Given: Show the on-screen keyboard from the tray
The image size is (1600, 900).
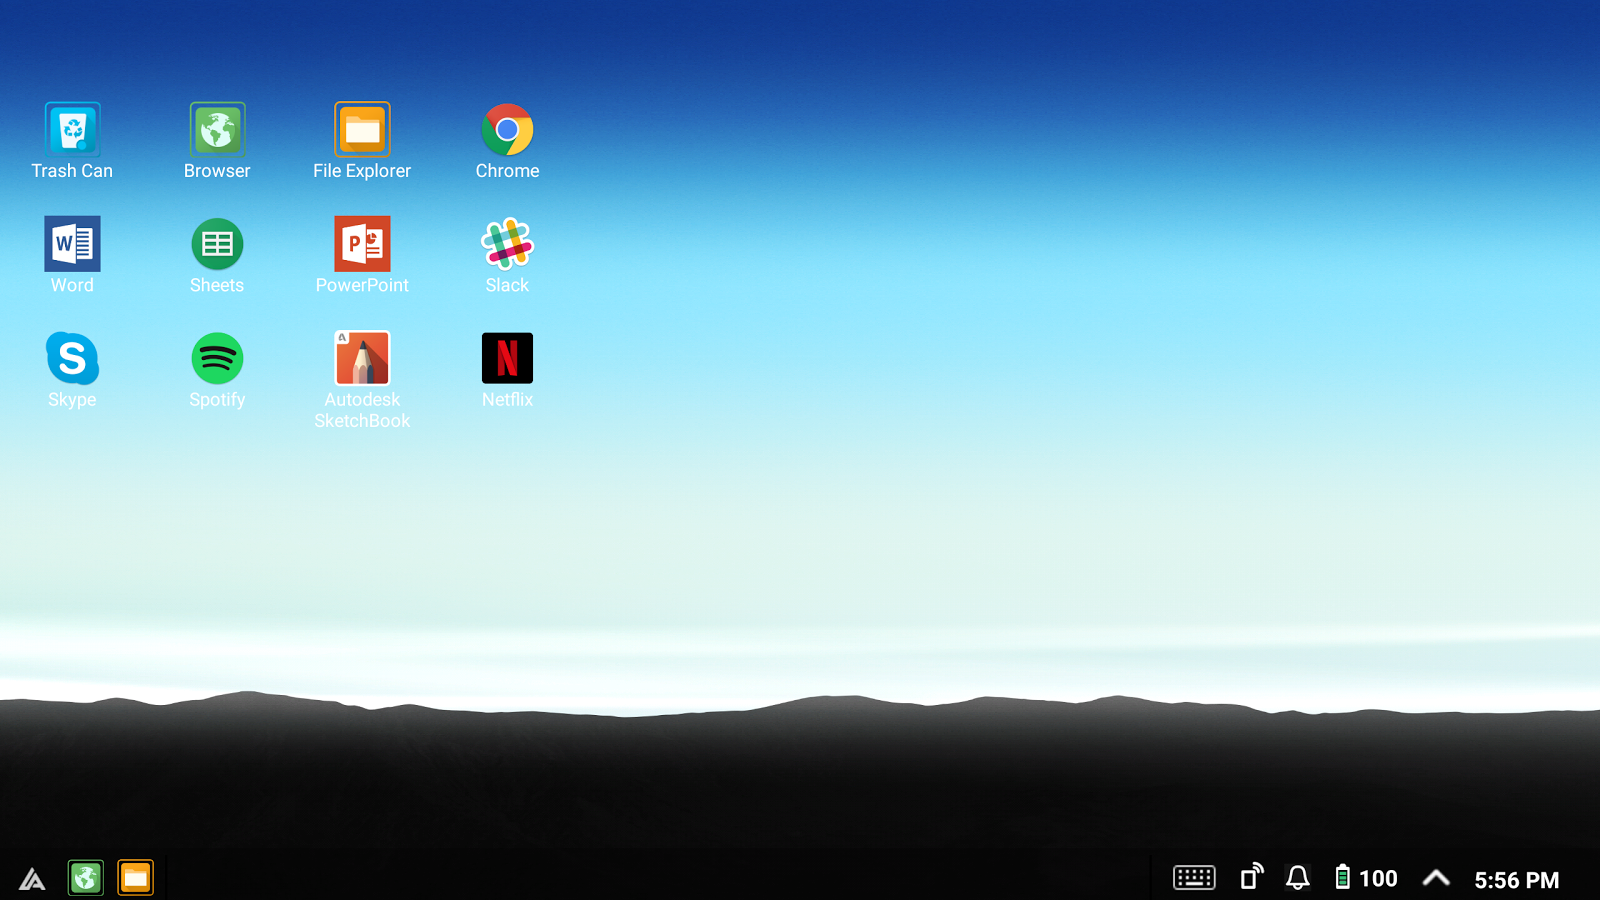Looking at the screenshot, I should coord(1194,878).
